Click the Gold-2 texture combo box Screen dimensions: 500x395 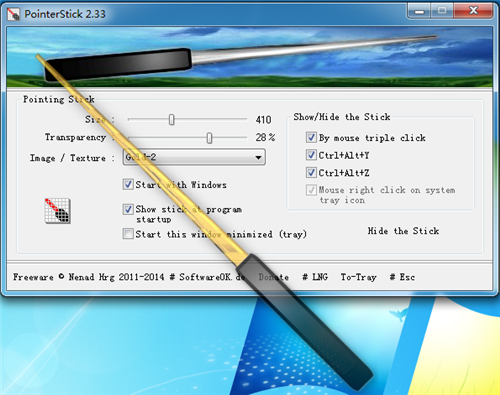(x=194, y=157)
